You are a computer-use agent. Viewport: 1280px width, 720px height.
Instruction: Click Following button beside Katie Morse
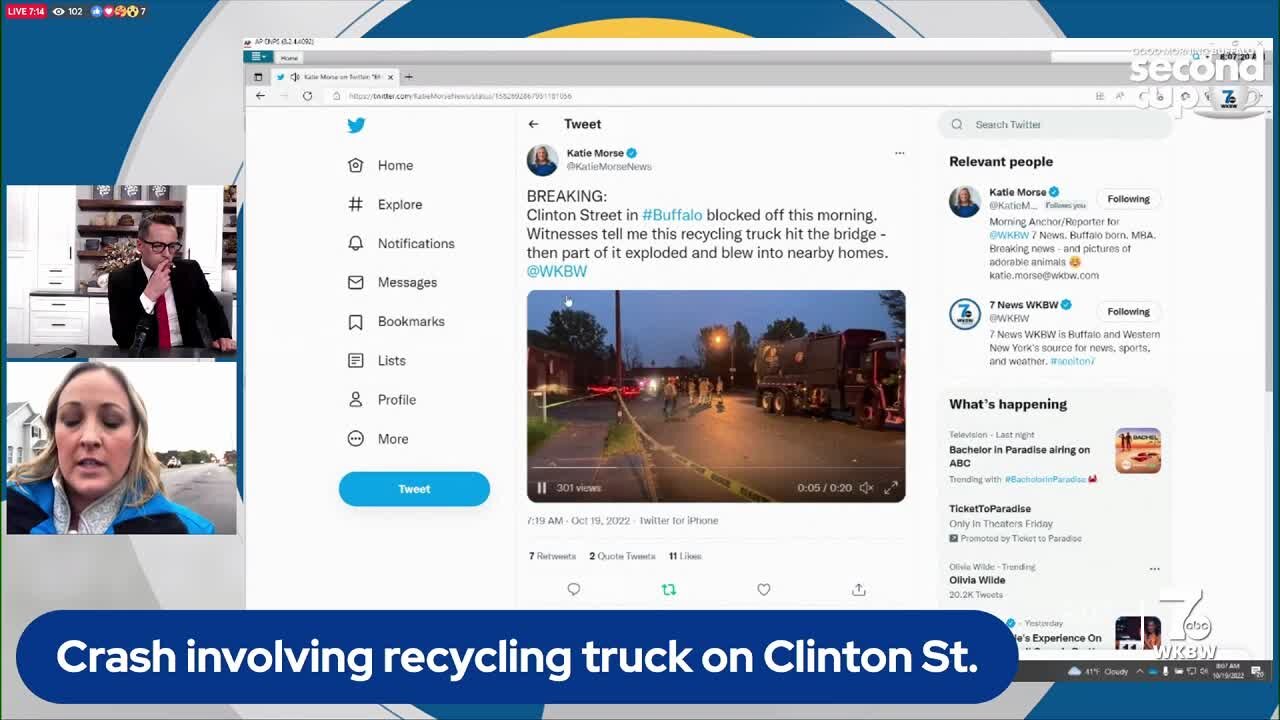[x=1128, y=199]
